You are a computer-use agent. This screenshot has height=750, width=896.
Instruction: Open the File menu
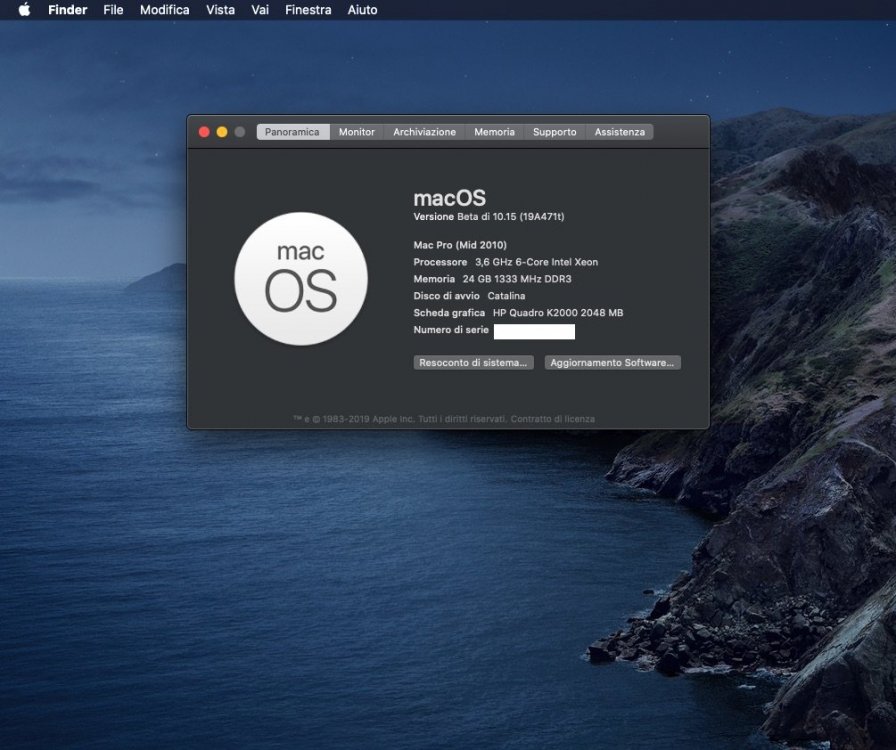click(x=113, y=10)
